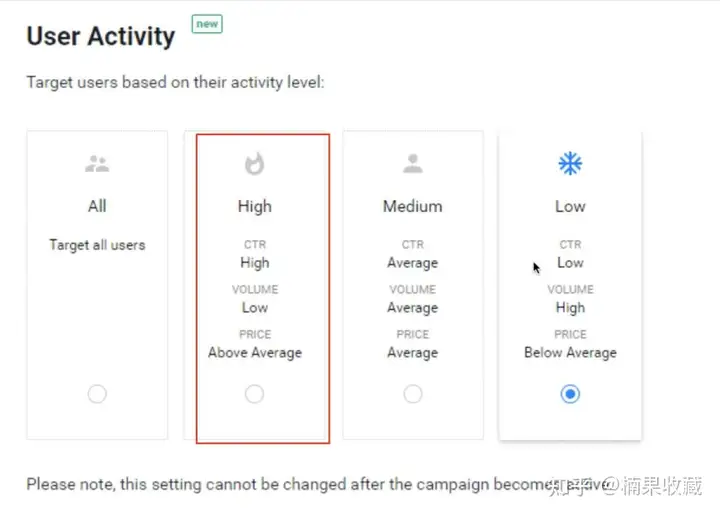Click the green 'new' badge
Image resolution: width=720 pixels, height=515 pixels.
207,24
